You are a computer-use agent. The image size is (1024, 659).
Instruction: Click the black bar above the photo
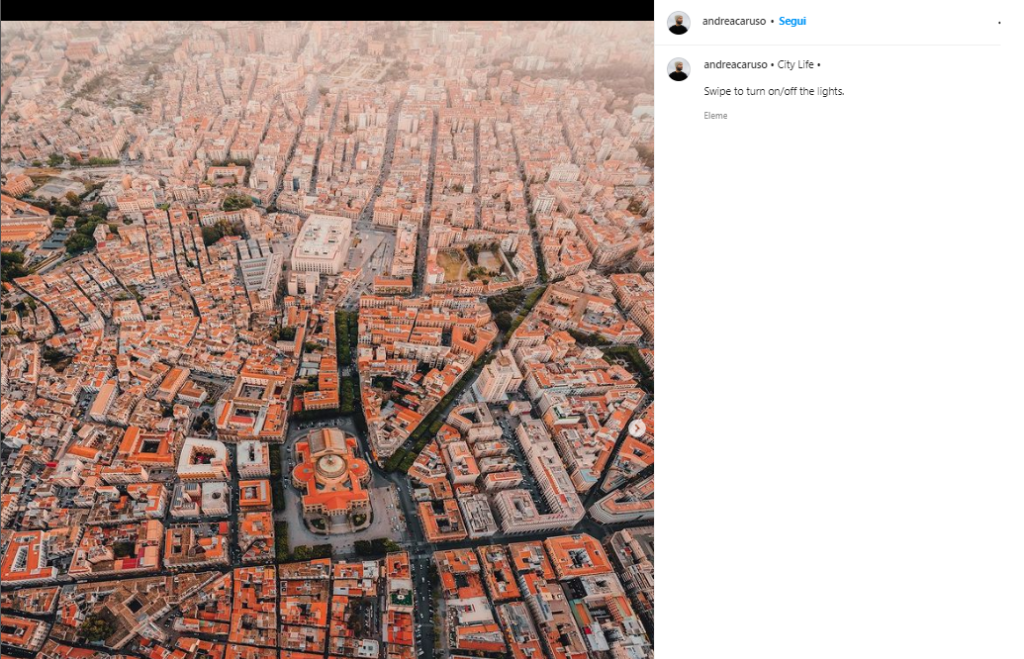click(327, 10)
